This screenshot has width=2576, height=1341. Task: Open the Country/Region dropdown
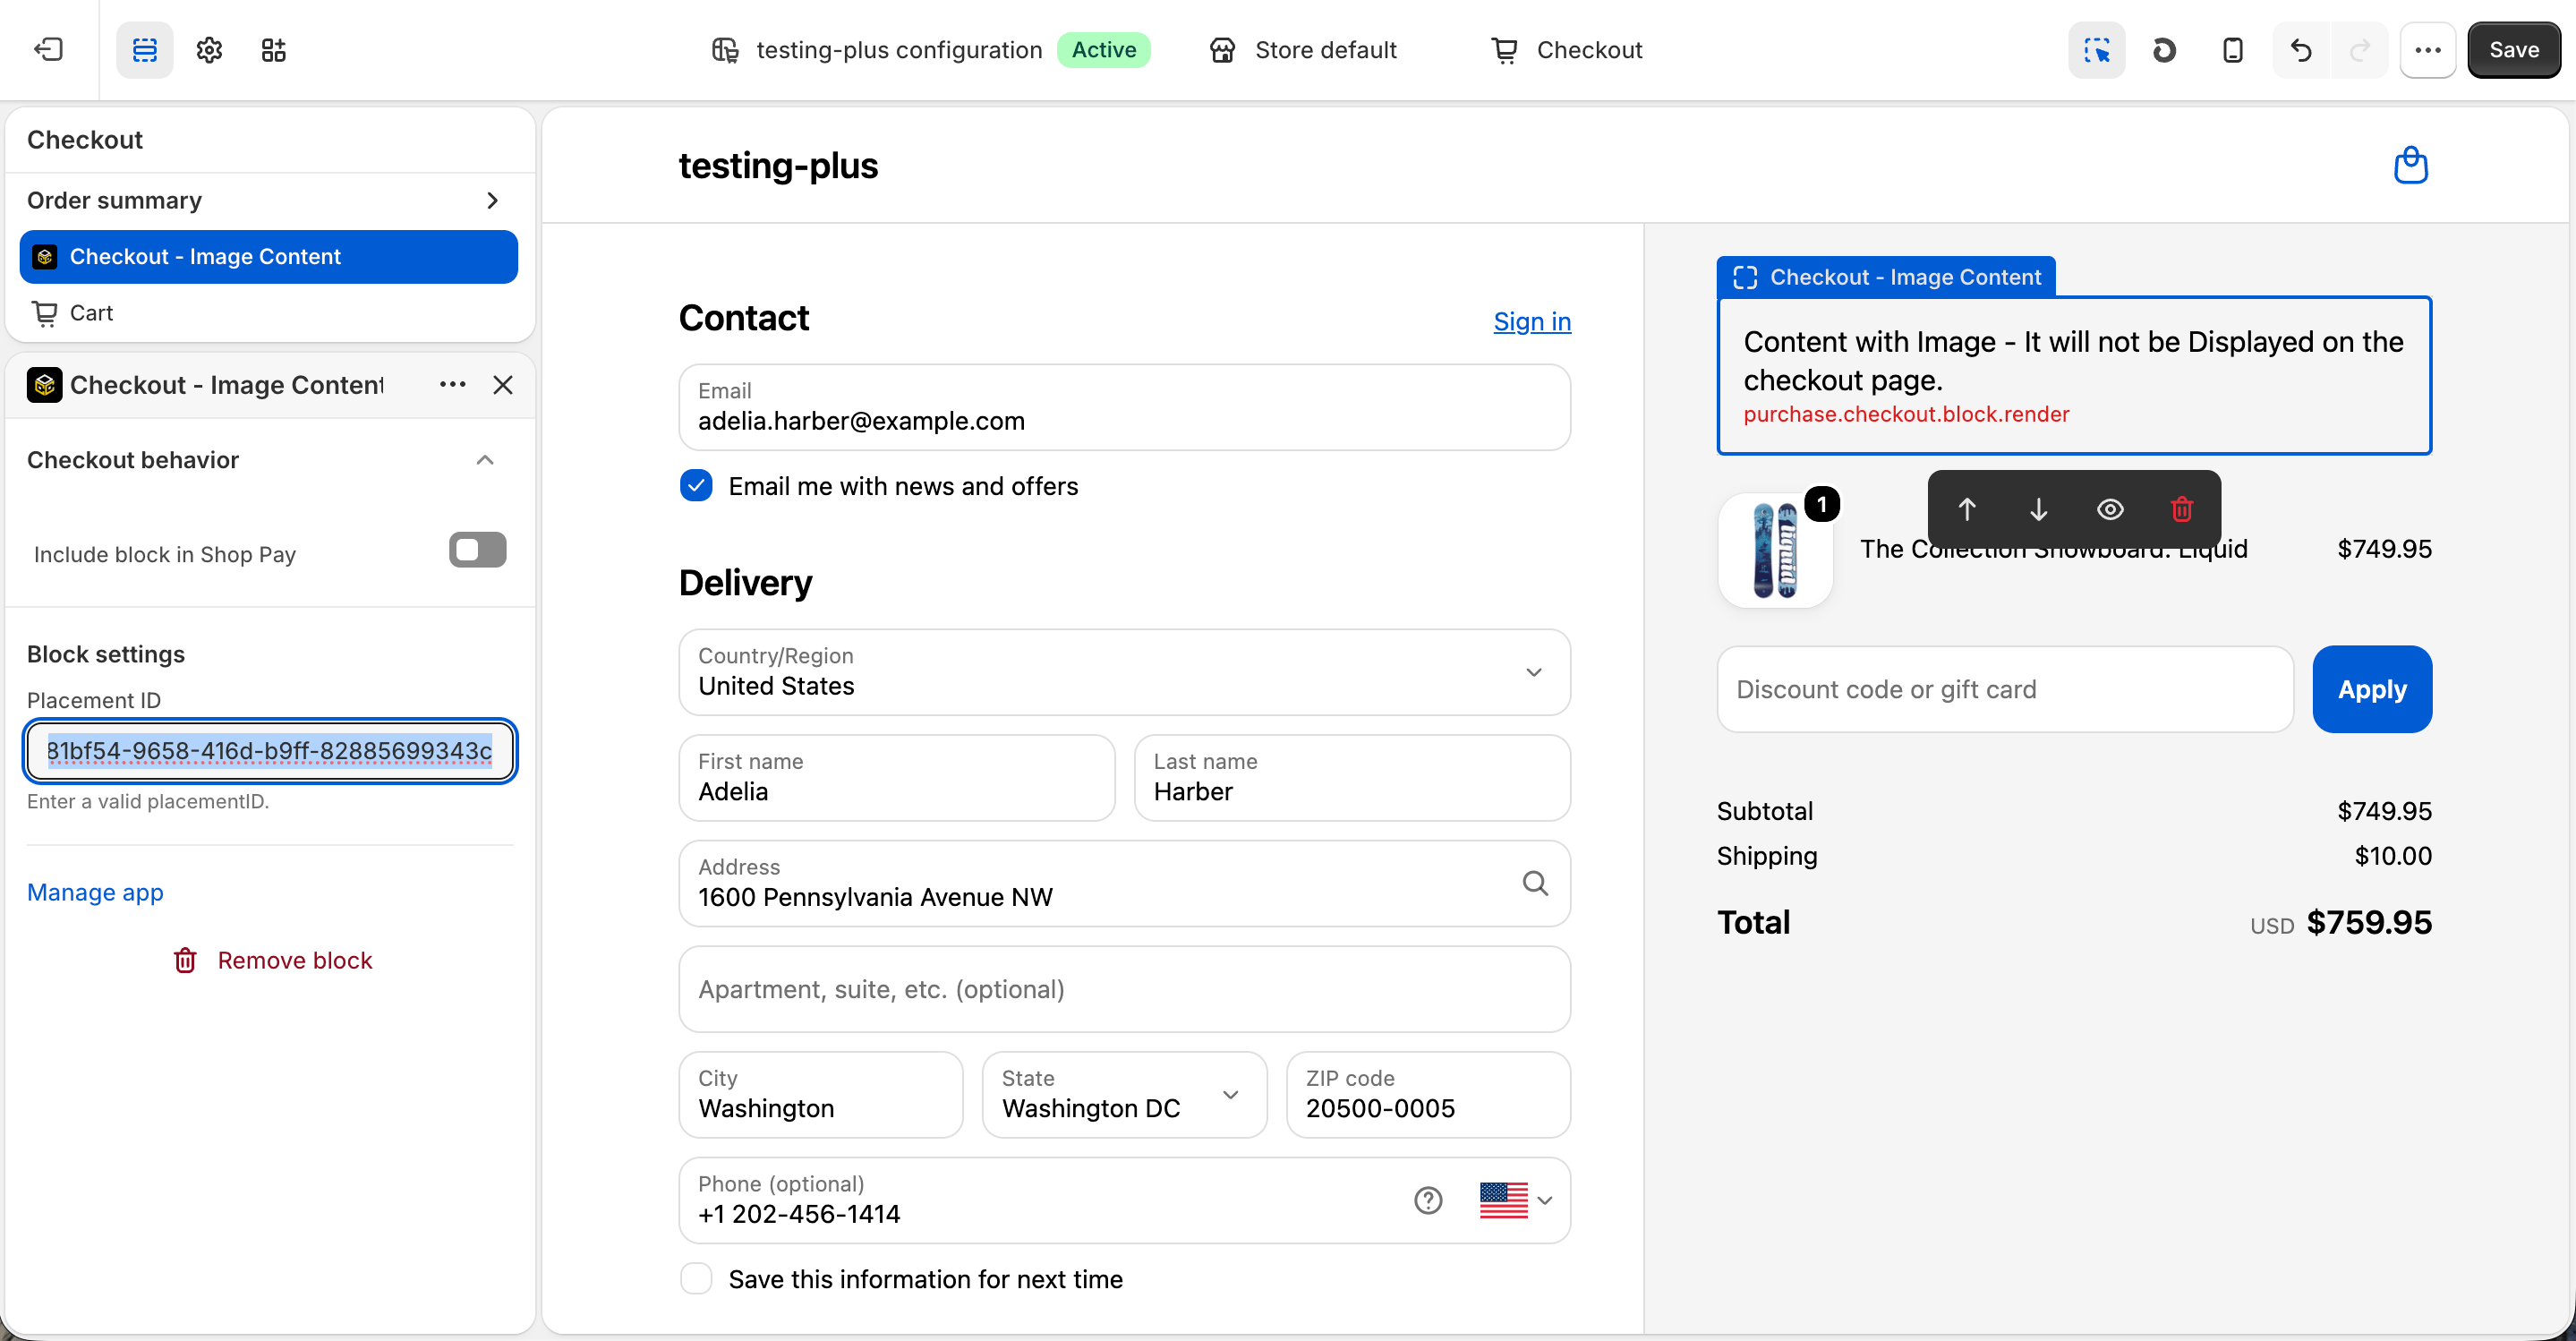coord(1124,672)
